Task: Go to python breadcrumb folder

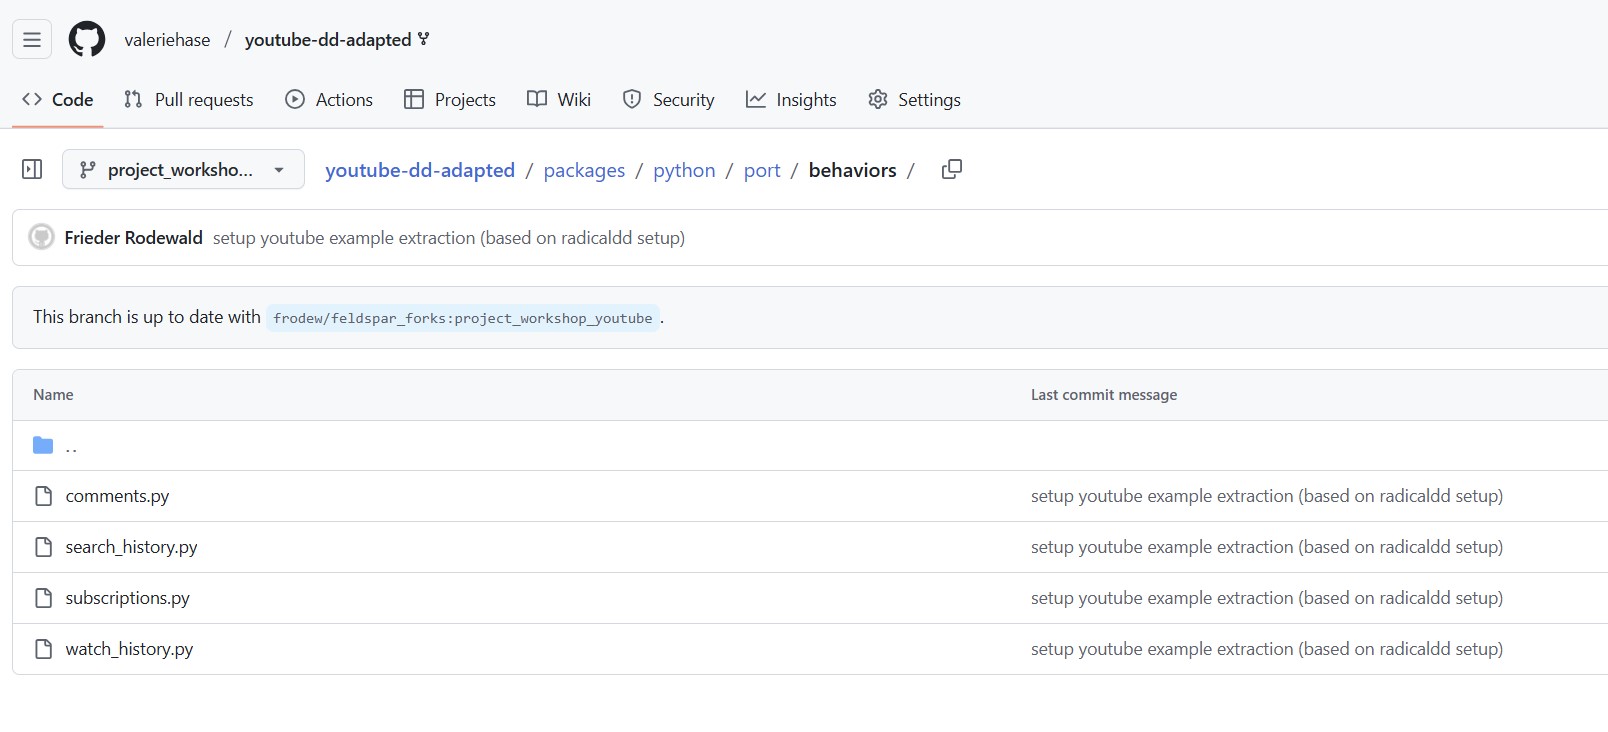Action: [684, 171]
